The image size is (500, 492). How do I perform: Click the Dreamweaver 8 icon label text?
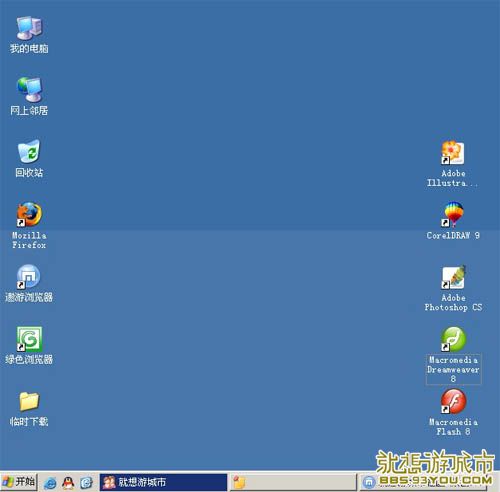tap(453, 369)
